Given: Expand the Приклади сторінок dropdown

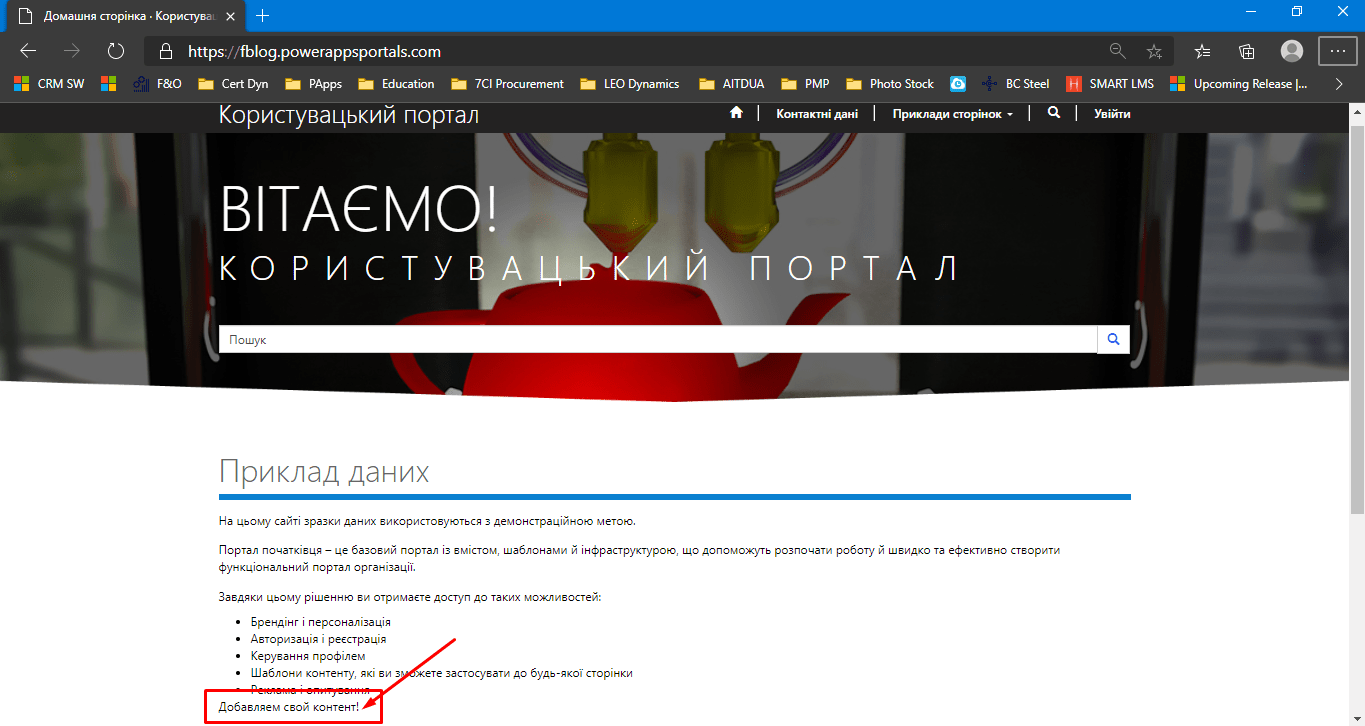Looking at the screenshot, I should pos(952,114).
